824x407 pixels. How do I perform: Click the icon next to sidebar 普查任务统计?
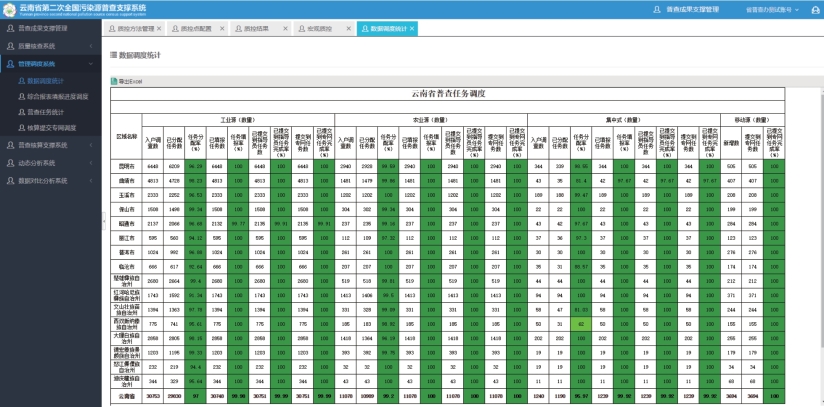click(21, 113)
